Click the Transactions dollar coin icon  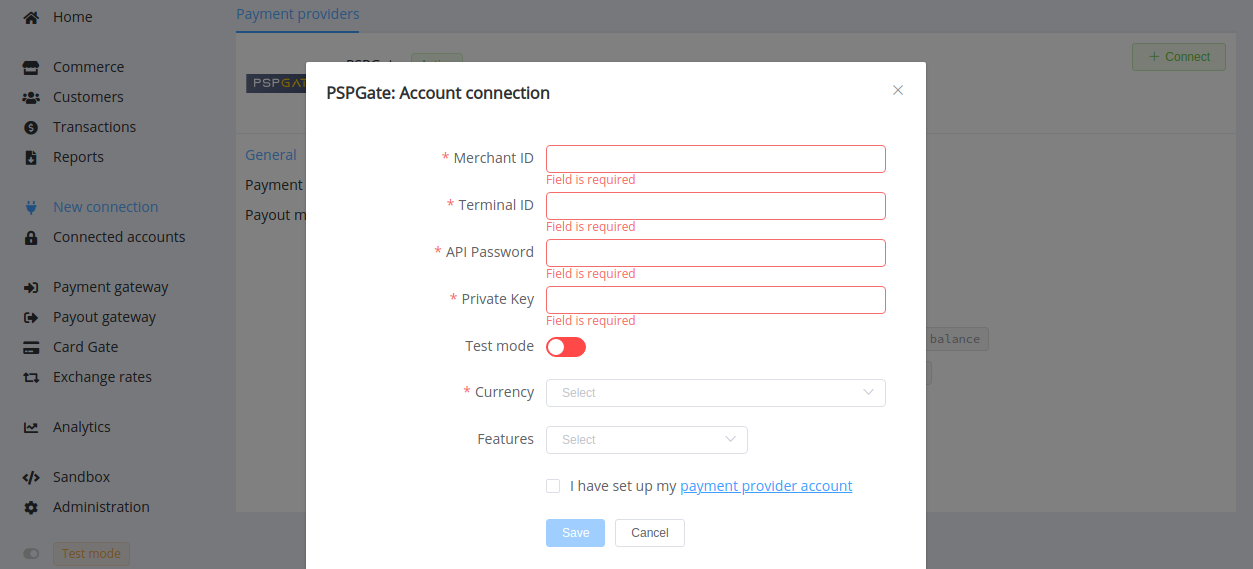[31, 127]
